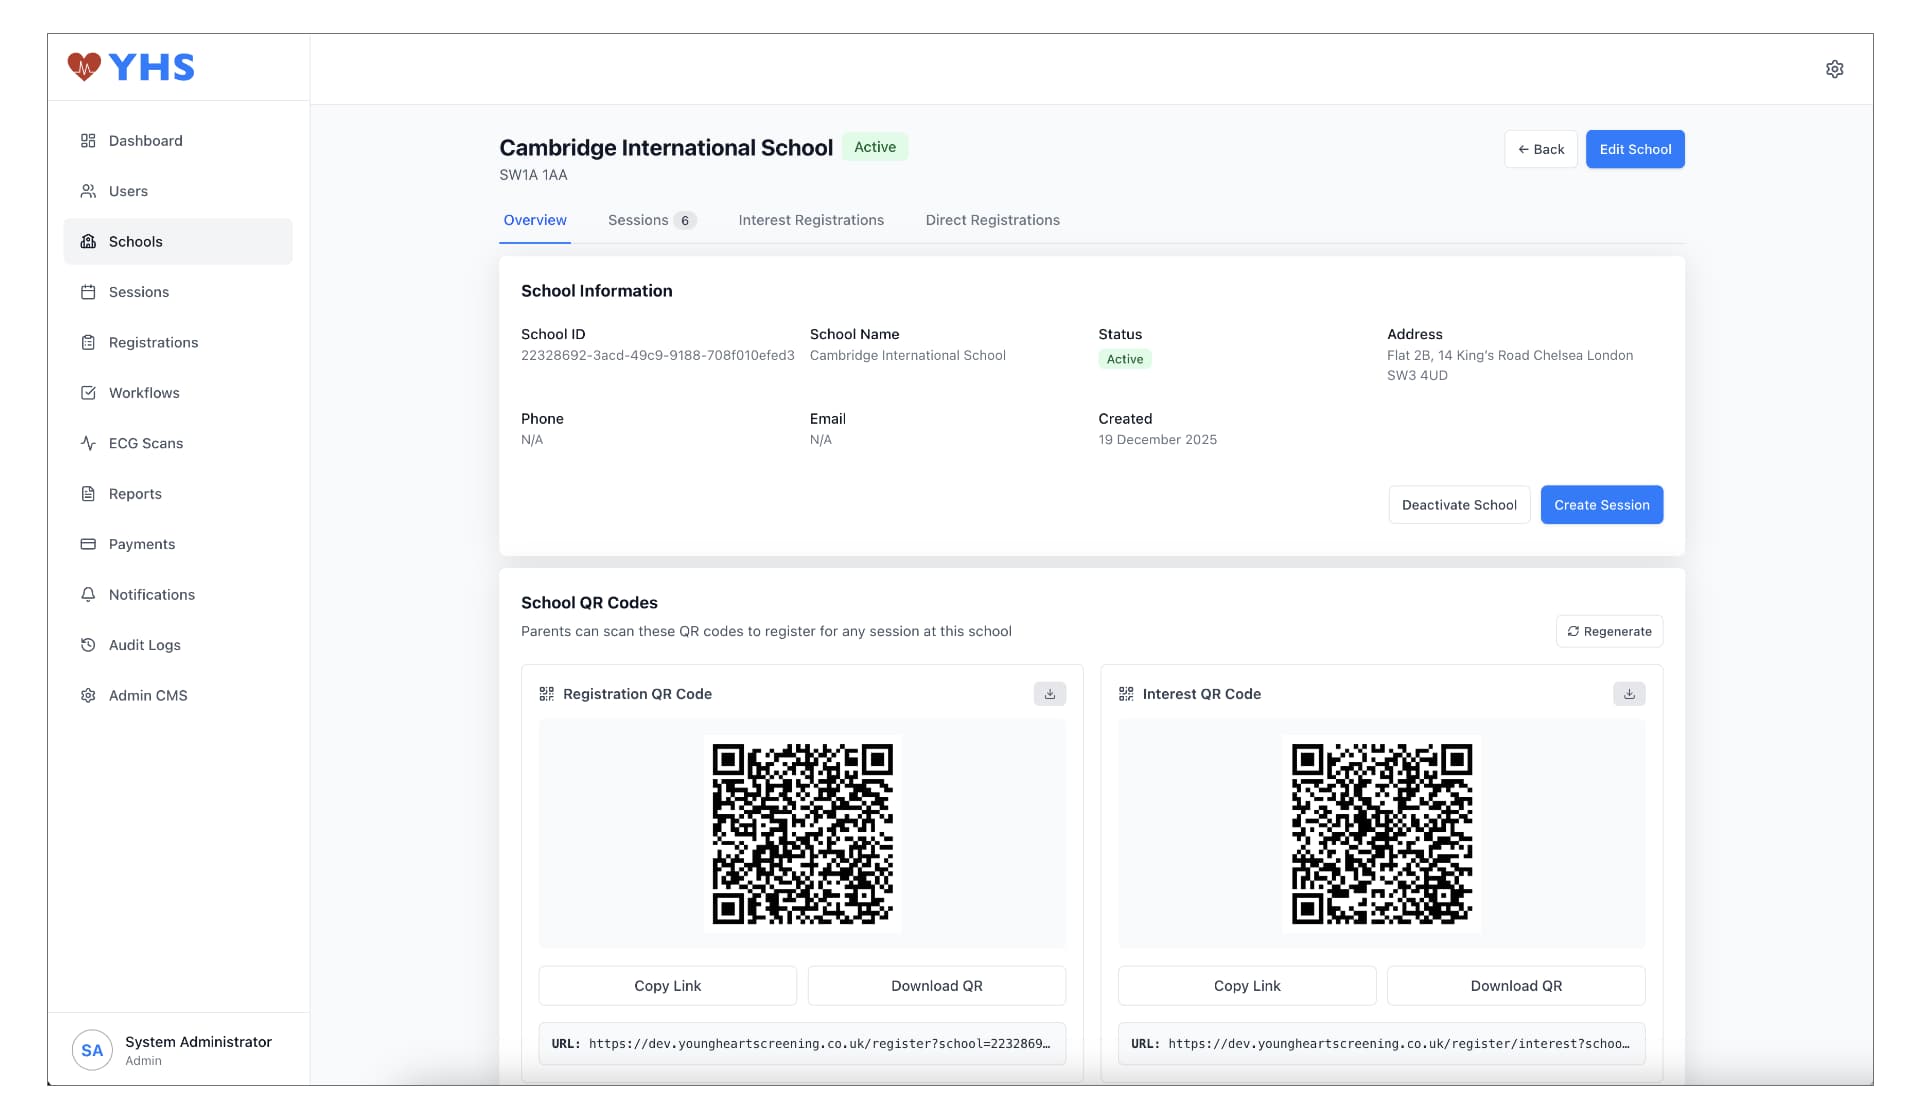Click the Create Session button
This screenshot has height=1119, width=1920.
pyautogui.click(x=1602, y=505)
